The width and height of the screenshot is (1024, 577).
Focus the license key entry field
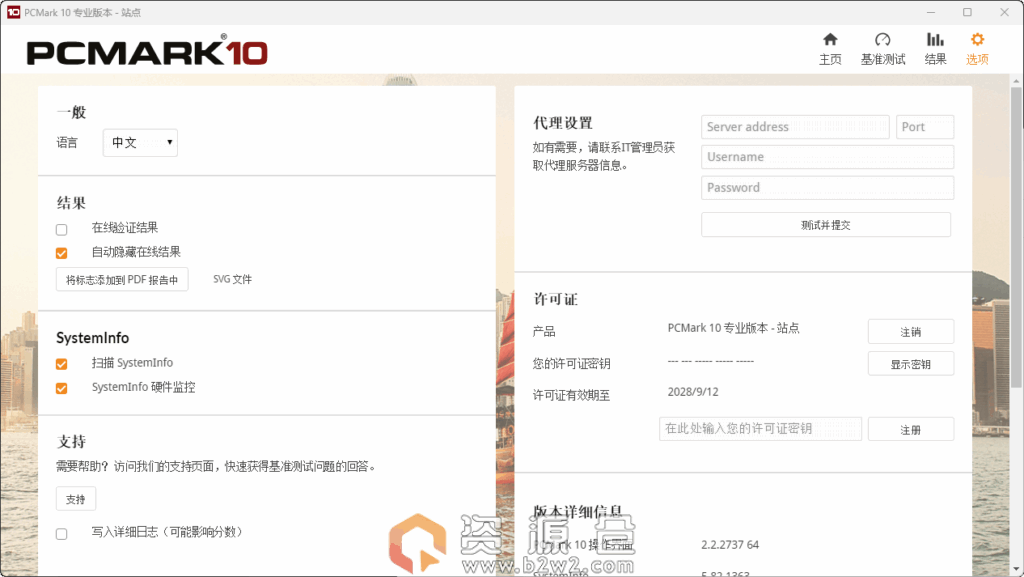760,429
